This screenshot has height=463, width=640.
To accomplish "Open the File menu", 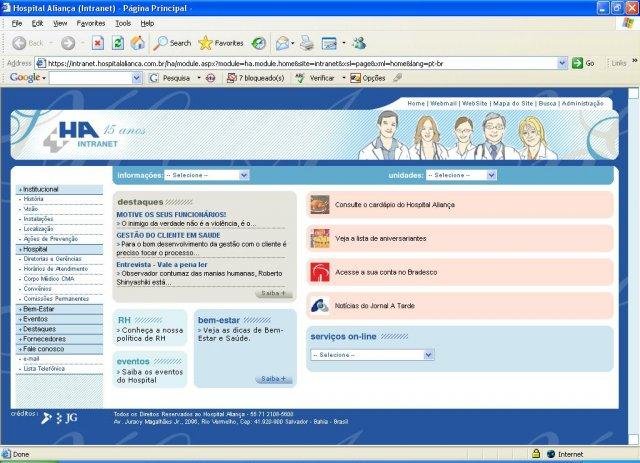I will pyautogui.click(x=17, y=23).
